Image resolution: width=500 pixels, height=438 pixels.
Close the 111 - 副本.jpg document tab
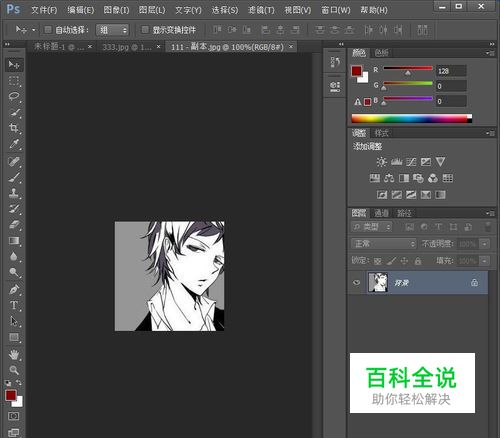(291, 47)
